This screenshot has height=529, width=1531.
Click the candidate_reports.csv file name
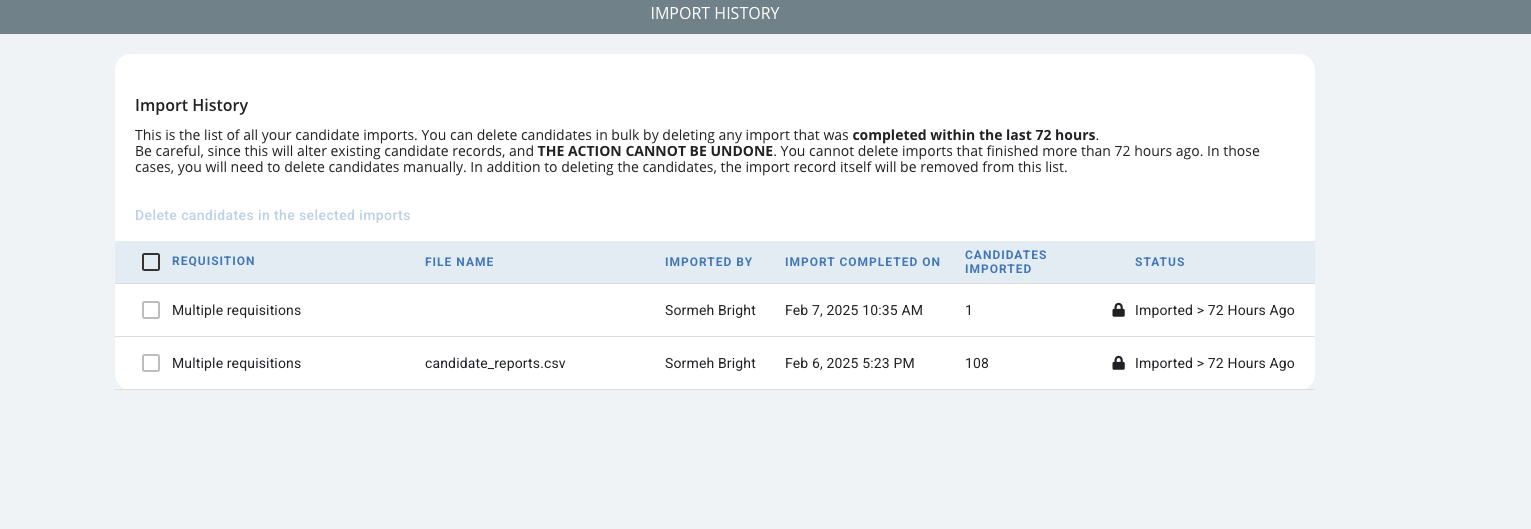(x=495, y=363)
